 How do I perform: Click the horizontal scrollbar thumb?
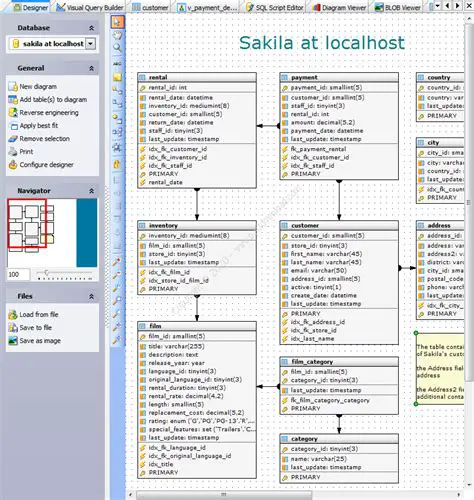[x=224, y=495]
